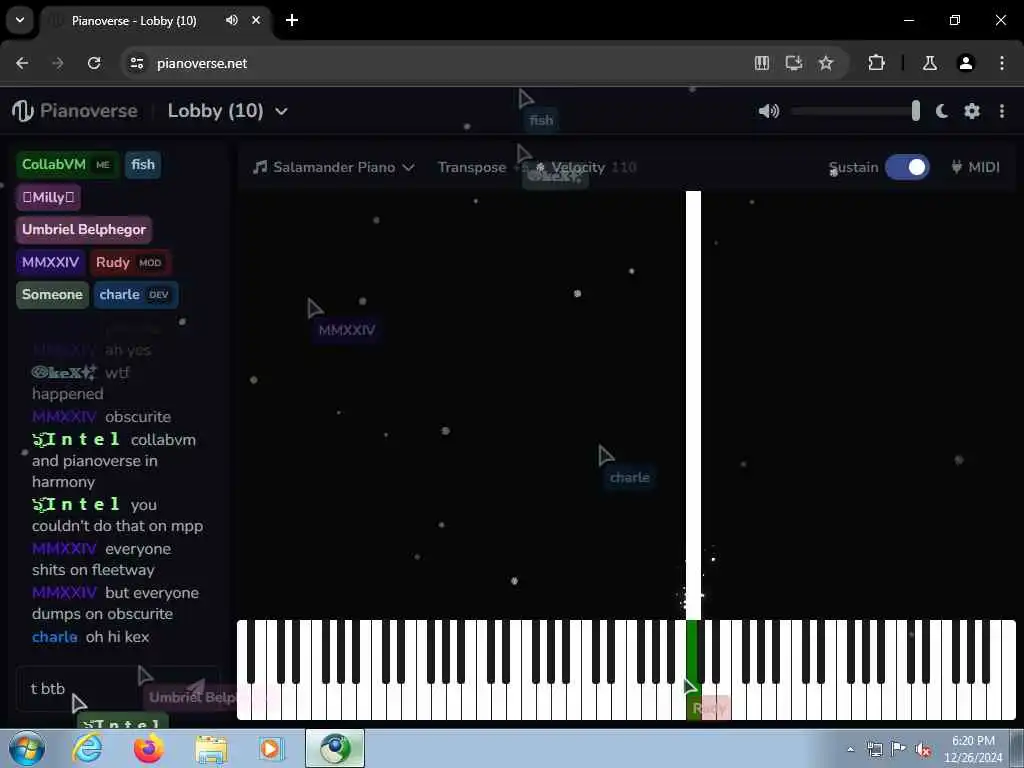Click the Pianoverse logo icon

(x=23, y=111)
